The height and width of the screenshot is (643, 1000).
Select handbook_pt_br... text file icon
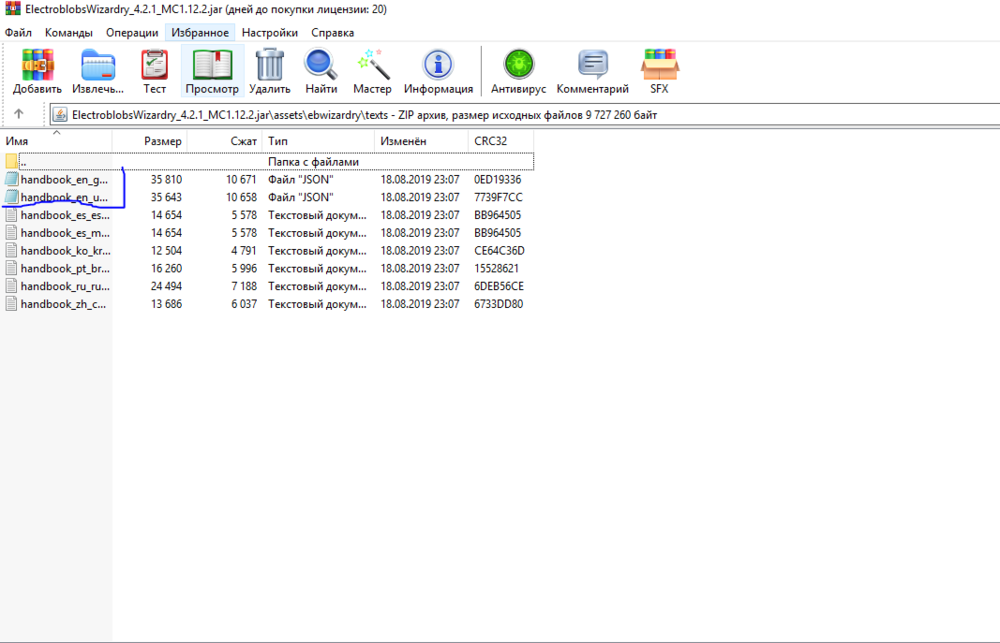pyautogui.click(x=11, y=269)
